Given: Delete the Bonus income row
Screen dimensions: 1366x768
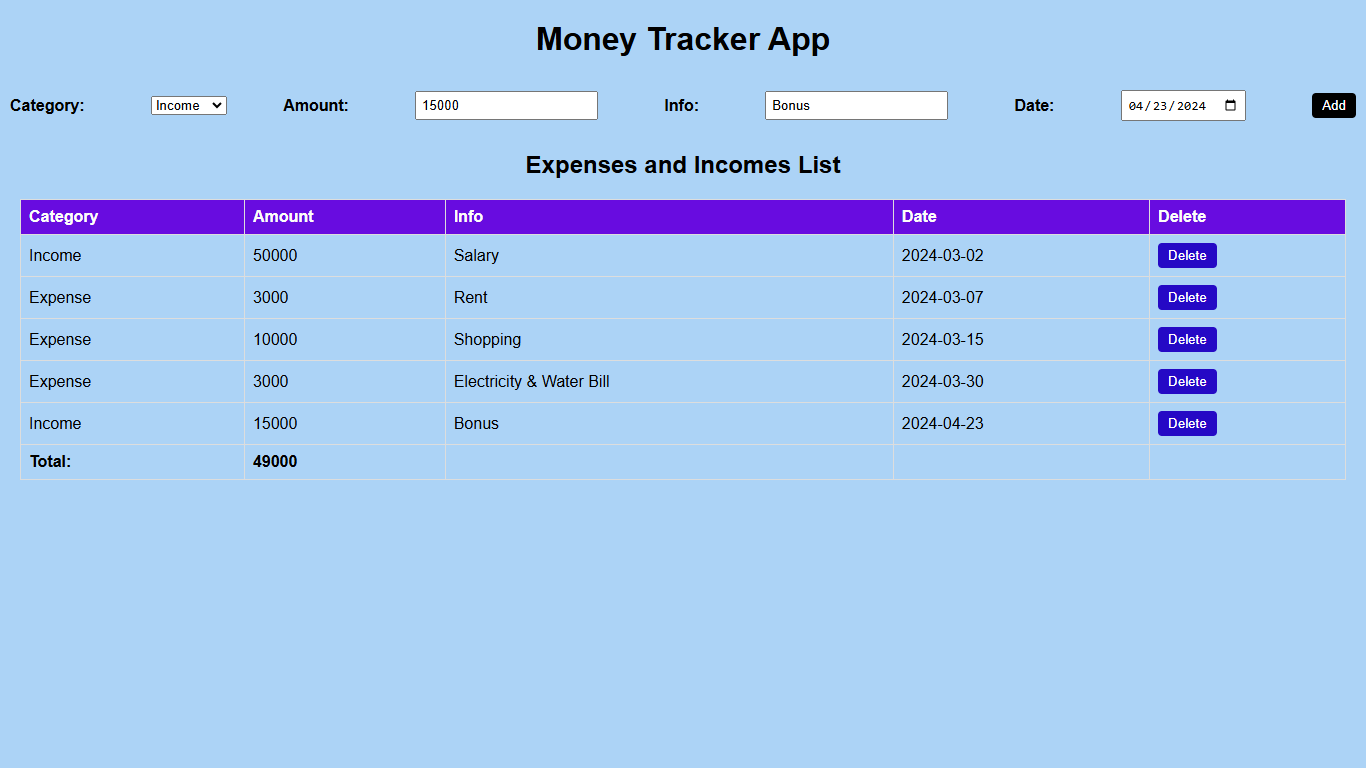Looking at the screenshot, I should pos(1187,423).
